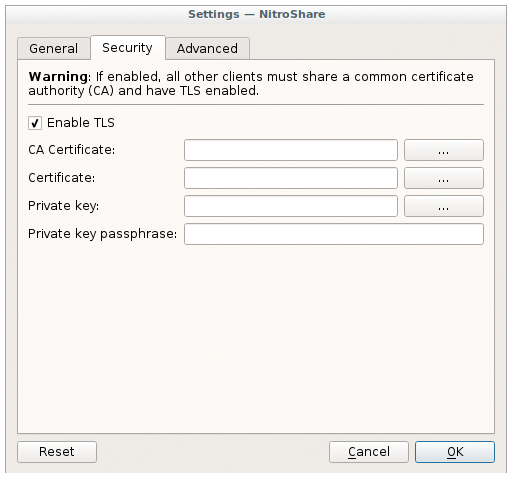
Task: Cancel the settings dialog
Action: click(x=369, y=452)
